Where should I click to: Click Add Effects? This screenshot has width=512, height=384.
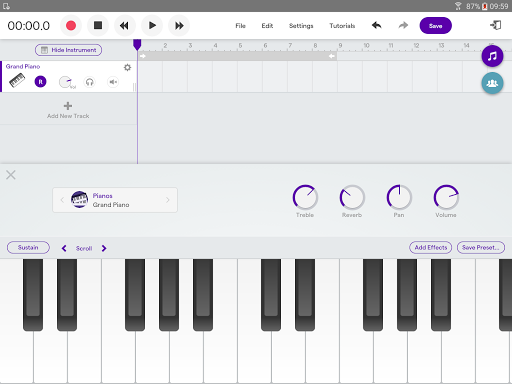pyautogui.click(x=431, y=248)
